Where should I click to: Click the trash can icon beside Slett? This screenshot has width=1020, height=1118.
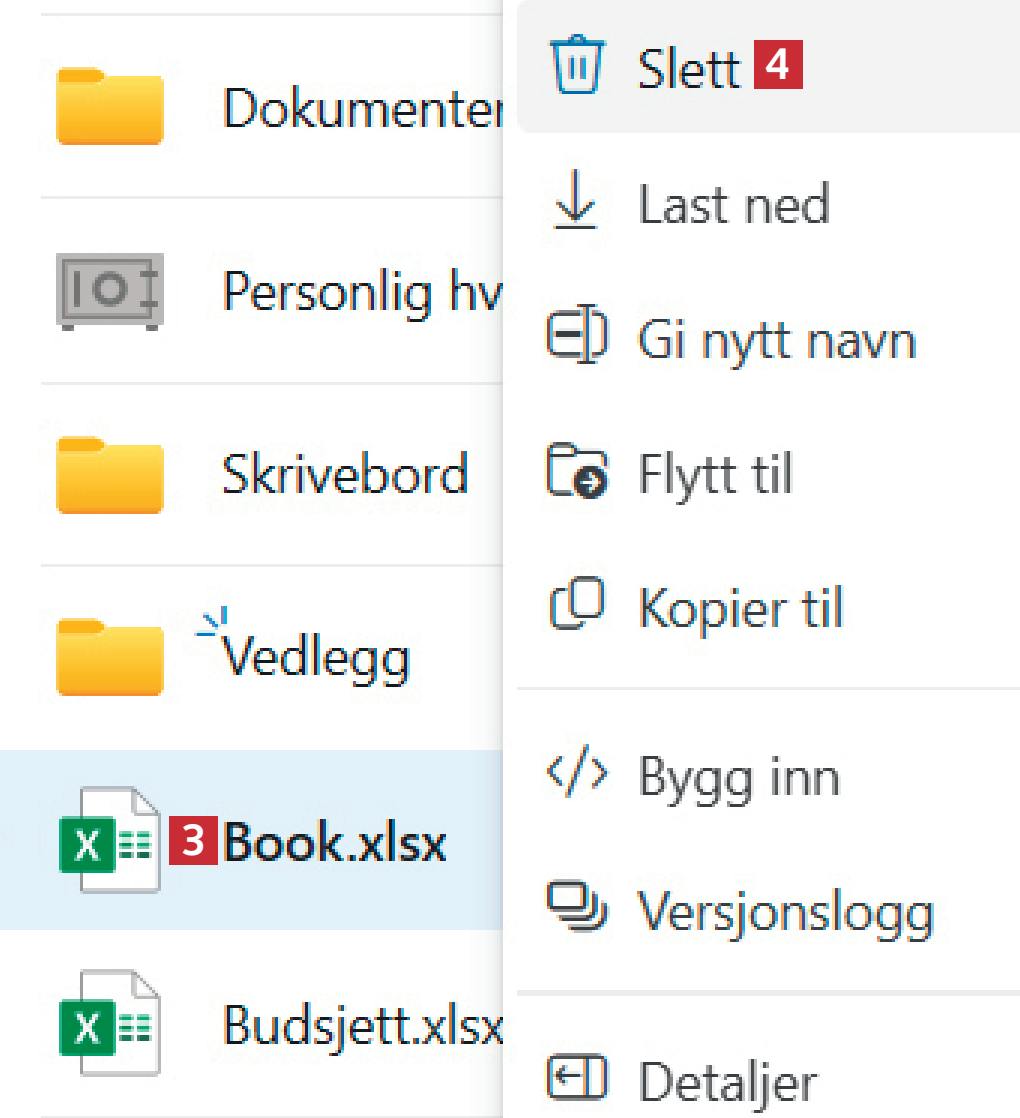pos(577,68)
